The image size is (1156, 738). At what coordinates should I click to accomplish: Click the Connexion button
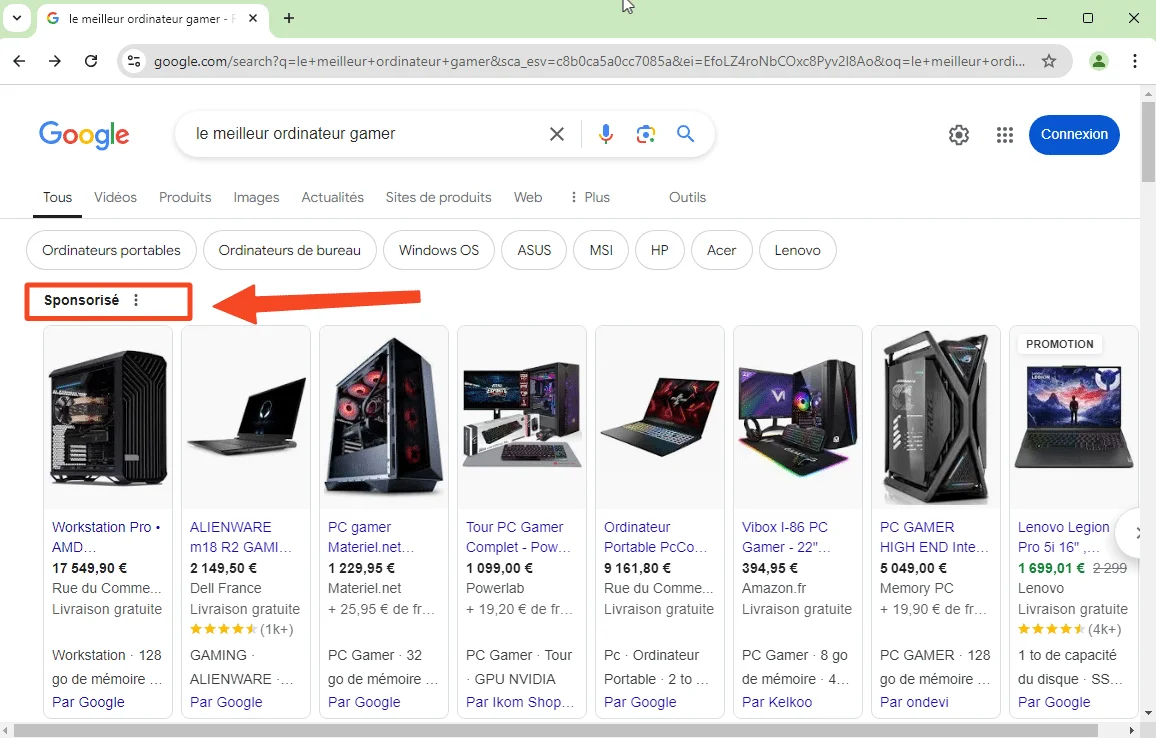point(1074,135)
